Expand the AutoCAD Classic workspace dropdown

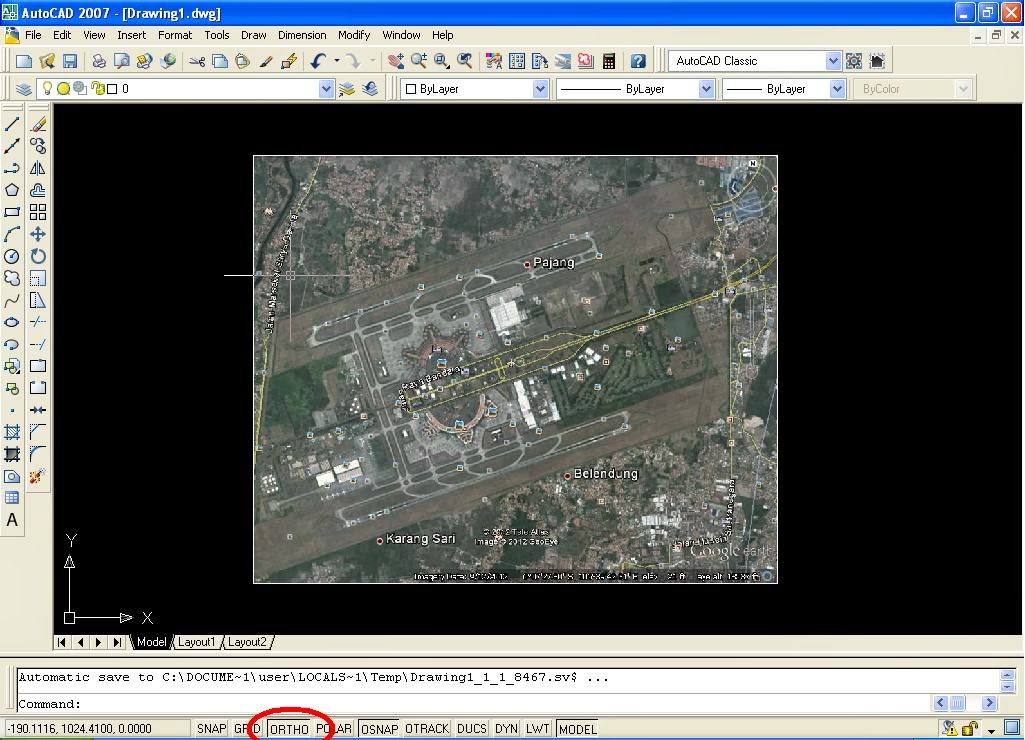(x=833, y=61)
